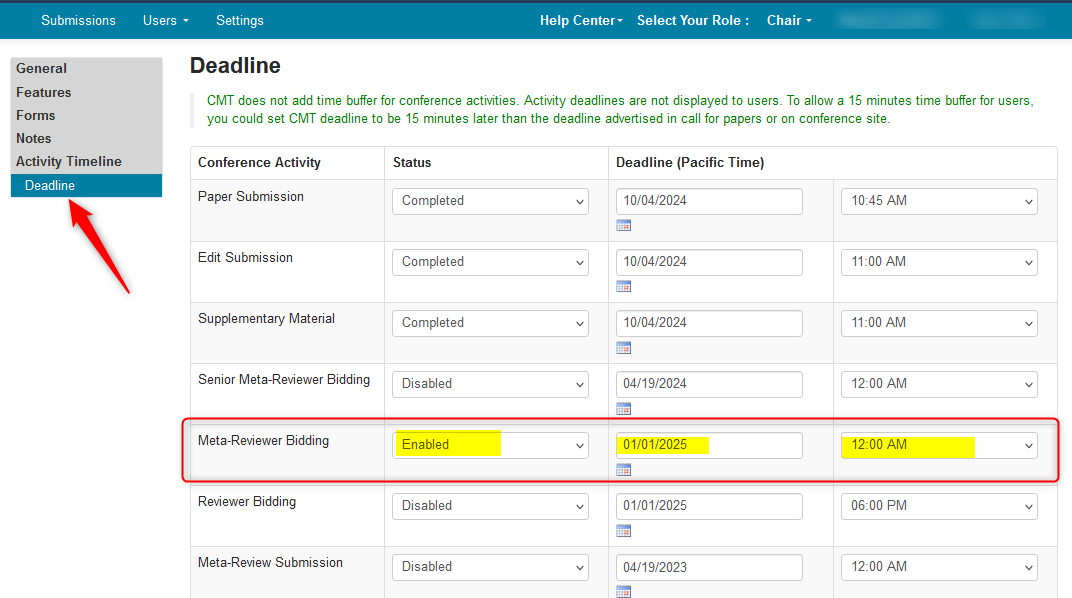Image resolution: width=1072 pixels, height=598 pixels.
Task: Open calendar picker for Meta-Review Submission date
Action: pyautogui.click(x=624, y=592)
